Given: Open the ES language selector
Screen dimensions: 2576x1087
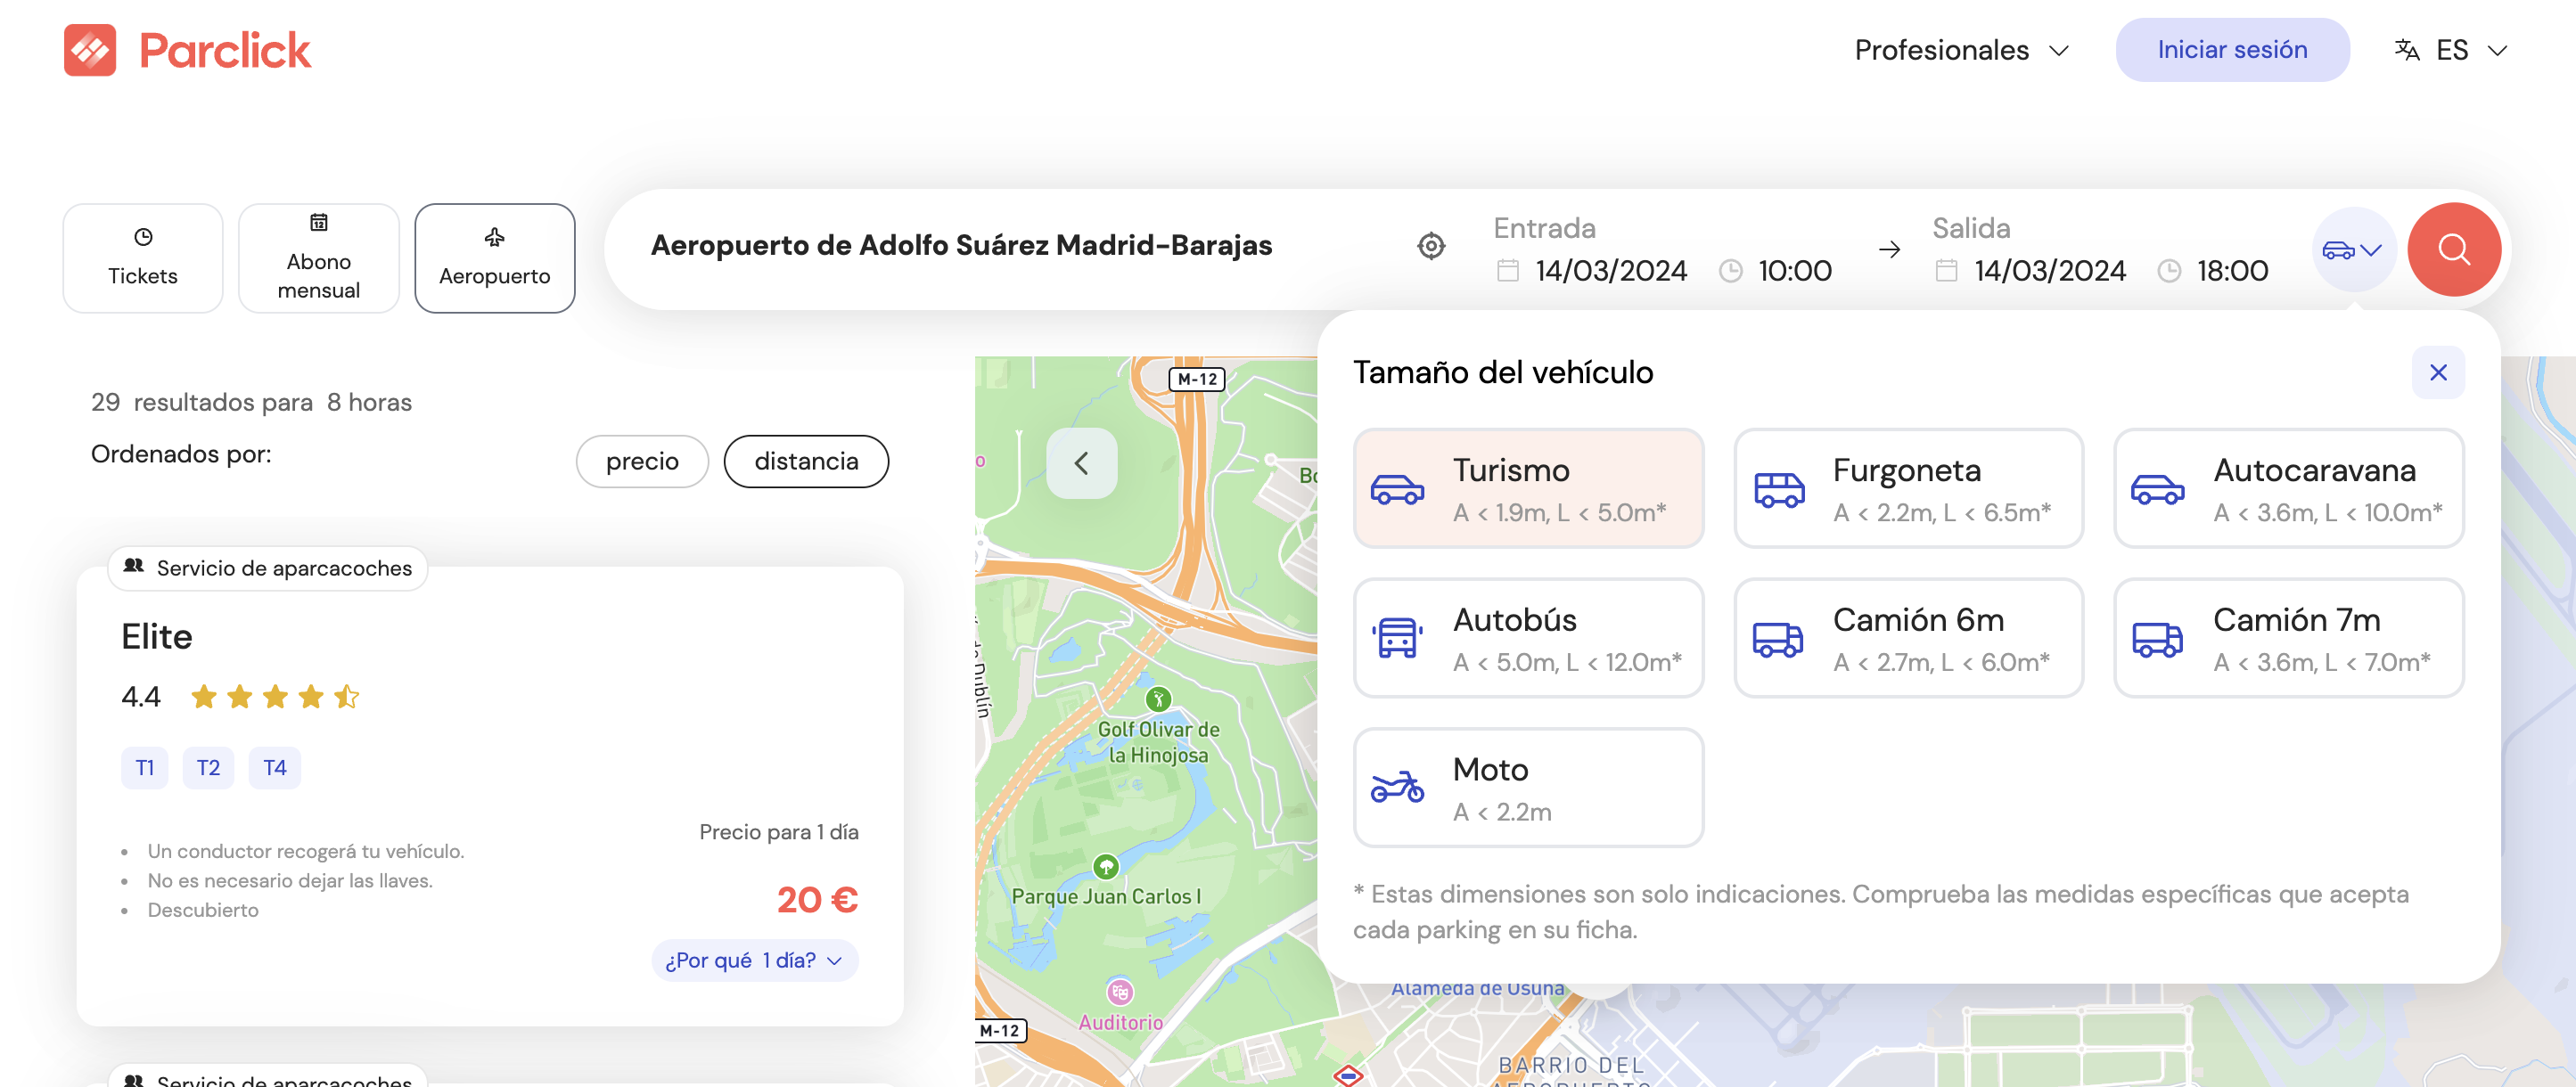Looking at the screenshot, I should click(2450, 49).
